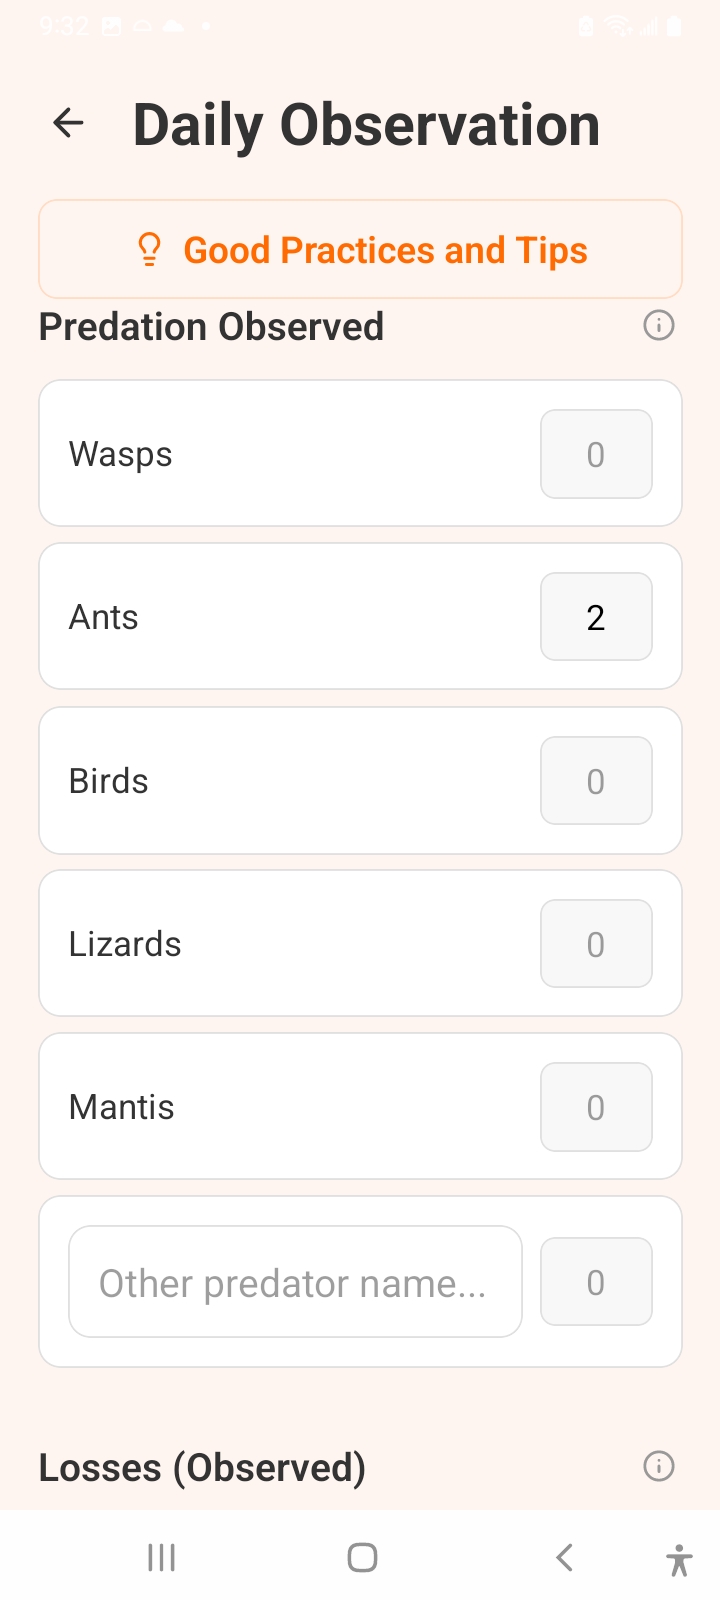Tap the other predator count box

pos(596,1282)
